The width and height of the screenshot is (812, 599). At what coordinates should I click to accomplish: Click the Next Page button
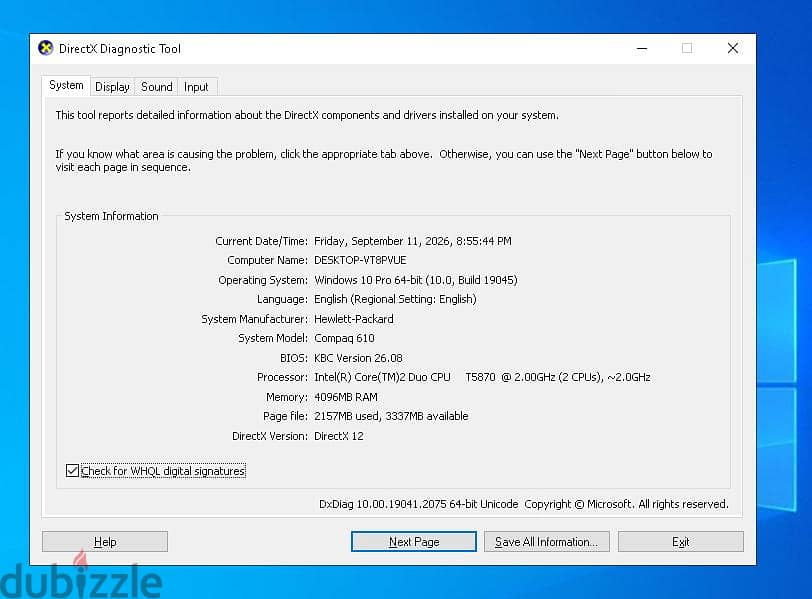click(x=414, y=542)
